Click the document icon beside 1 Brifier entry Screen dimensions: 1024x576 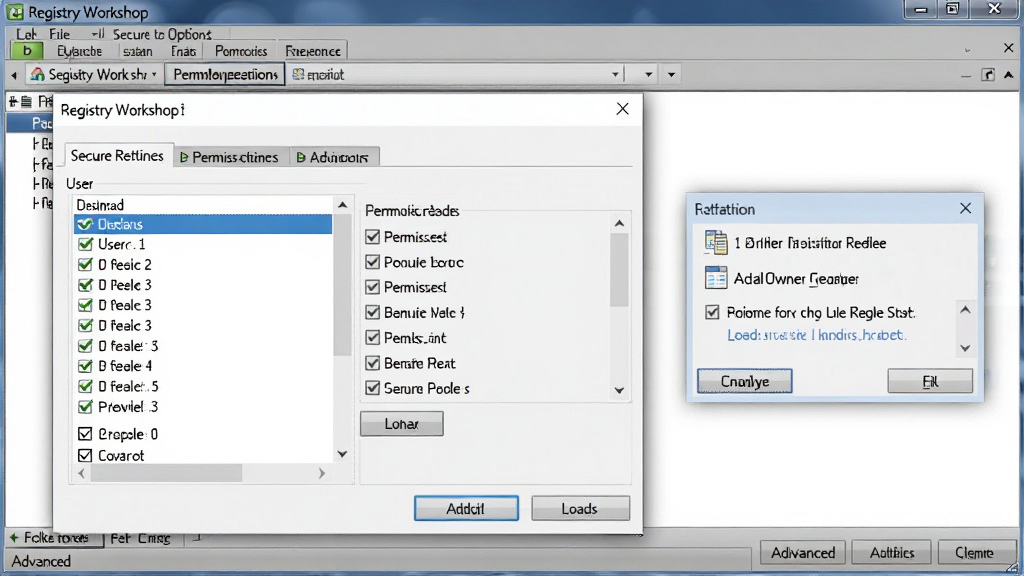[x=716, y=242]
